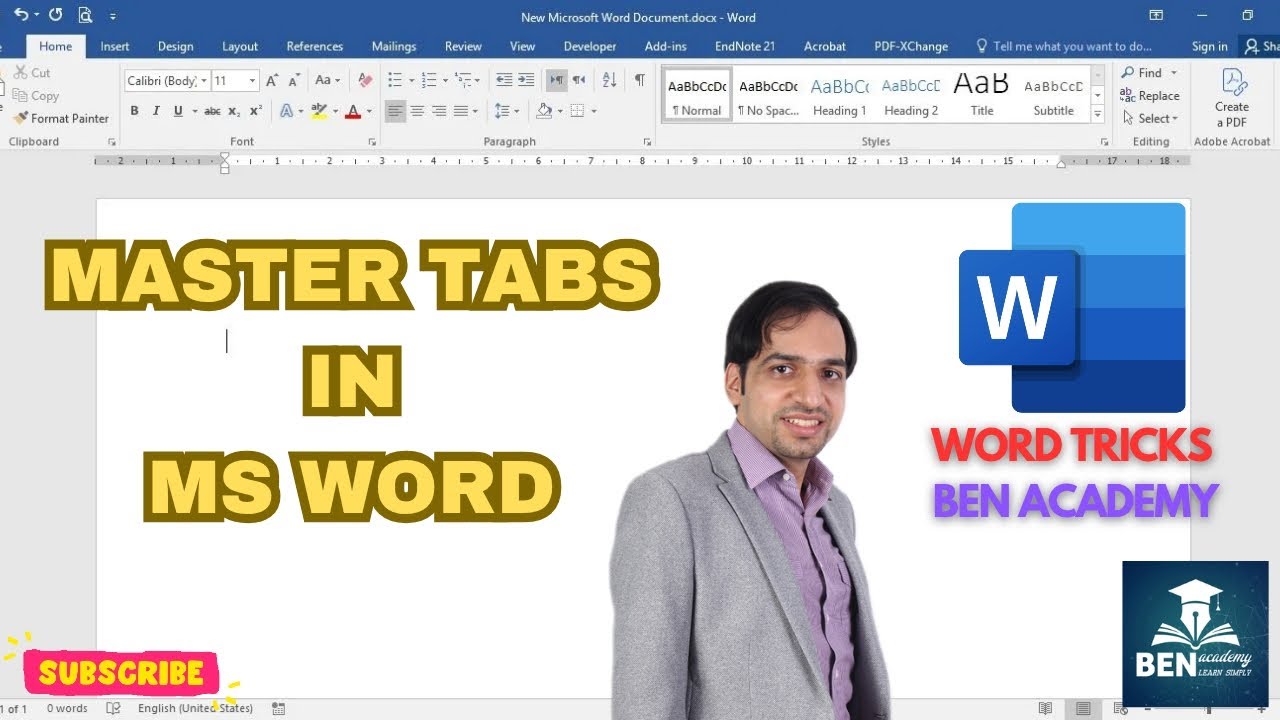Click Shrink Font icon
The width and height of the screenshot is (1280, 720).
coord(294,80)
